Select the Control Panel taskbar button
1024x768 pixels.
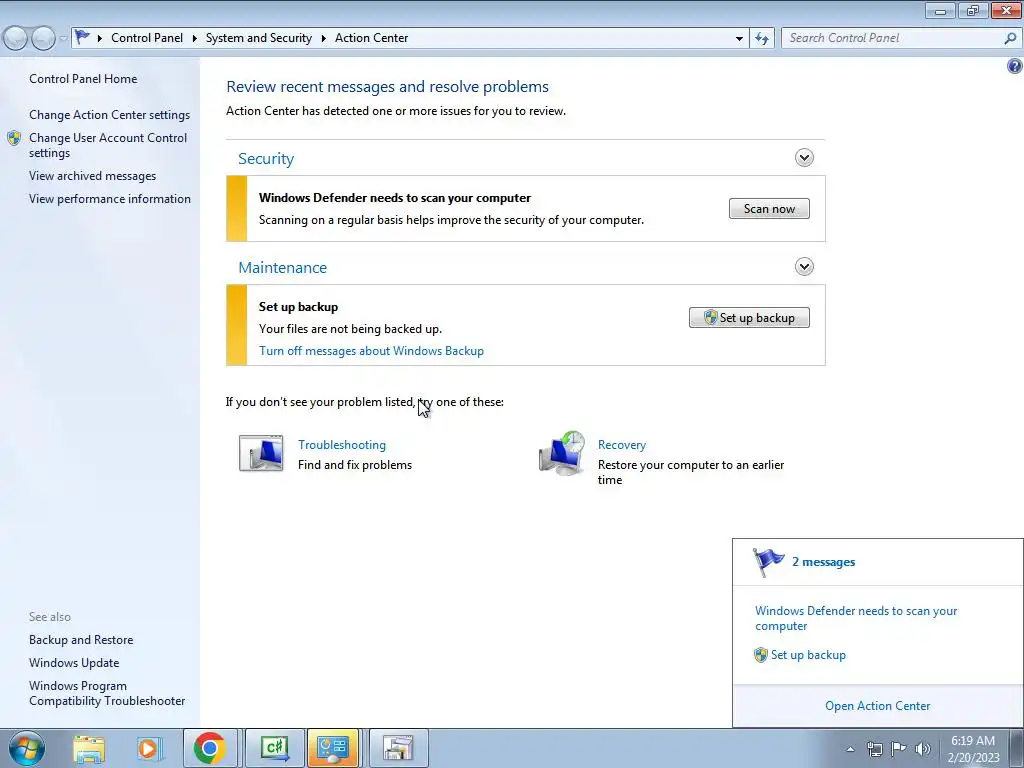point(333,748)
